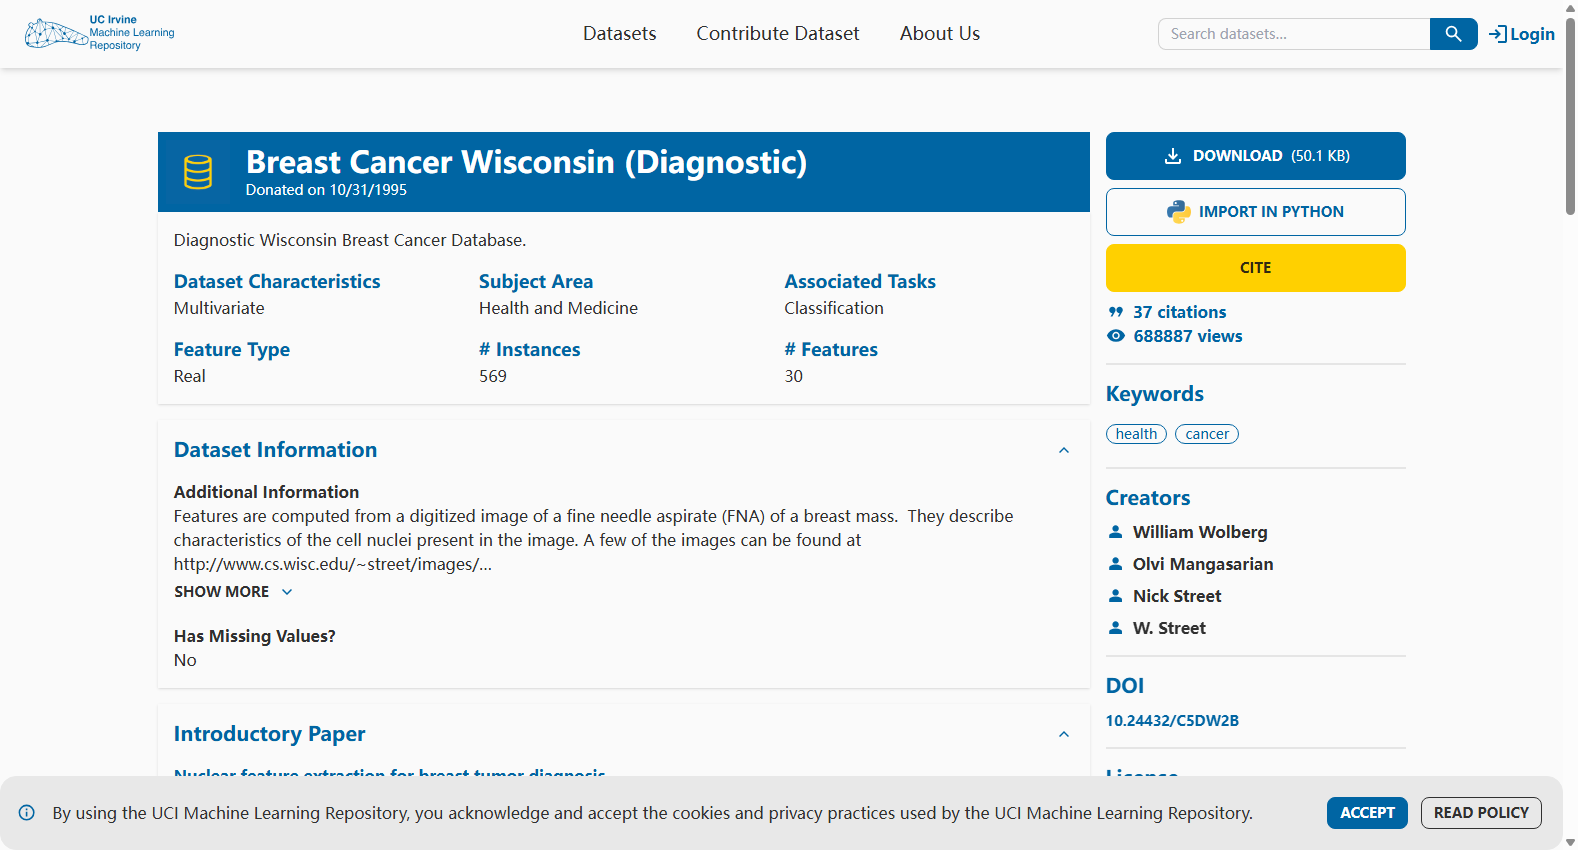Viewport: 1578px width, 850px height.
Task: Collapse the Introductory Paper section
Action: (1064, 734)
